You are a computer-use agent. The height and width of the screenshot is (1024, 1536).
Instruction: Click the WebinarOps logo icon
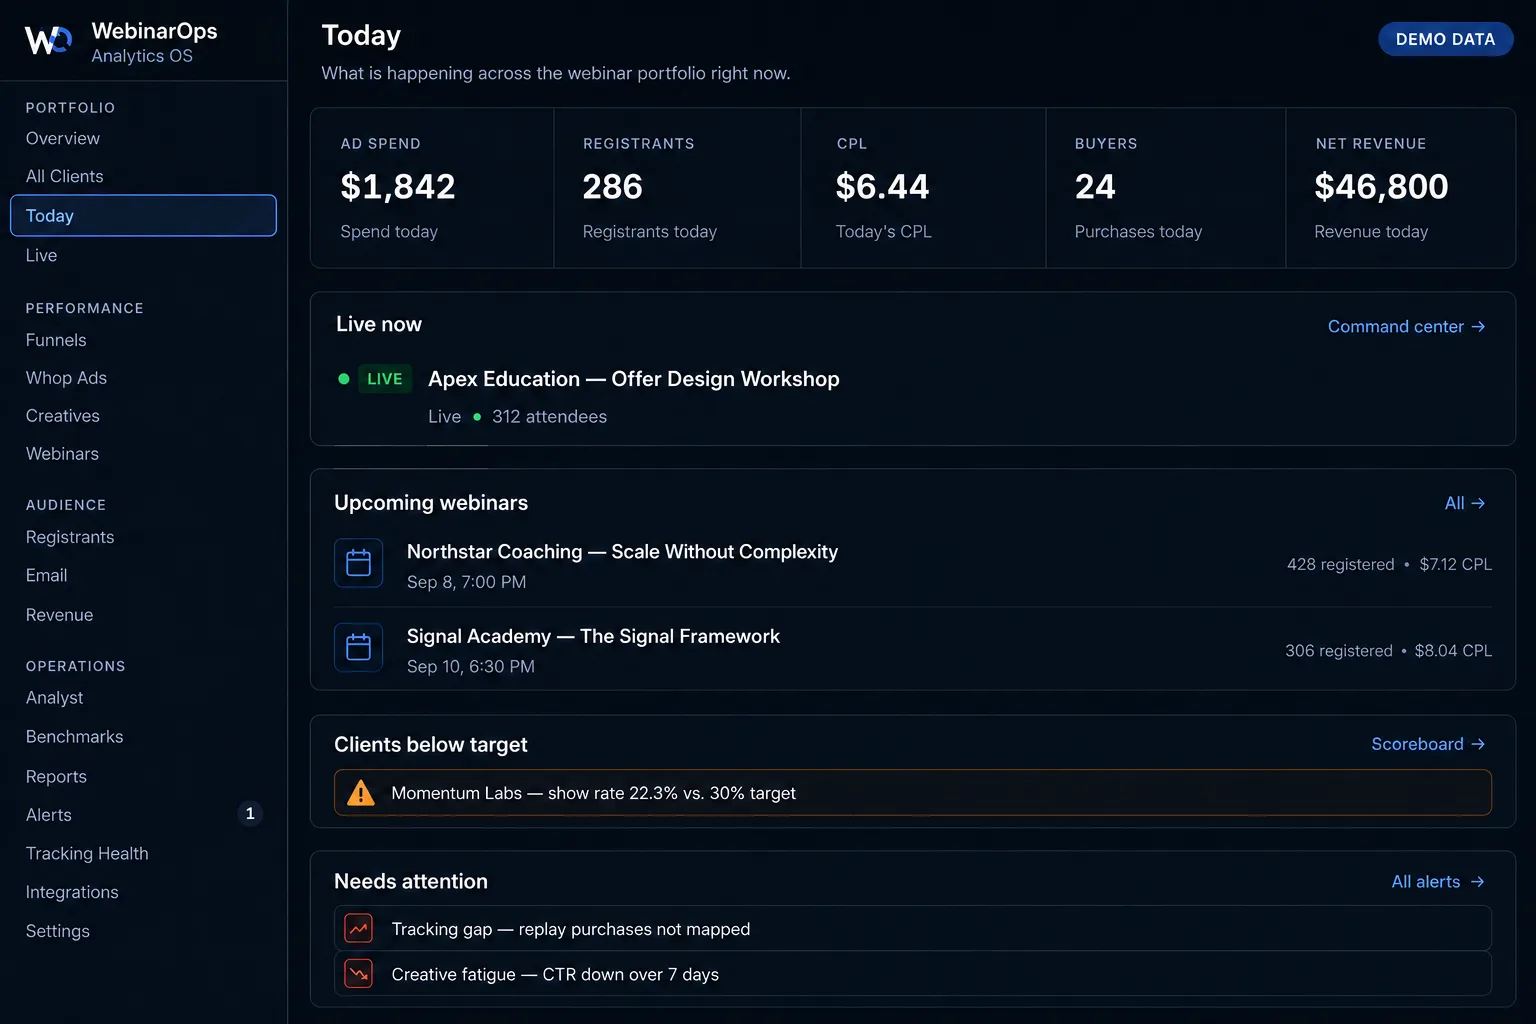[x=48, y=40]
